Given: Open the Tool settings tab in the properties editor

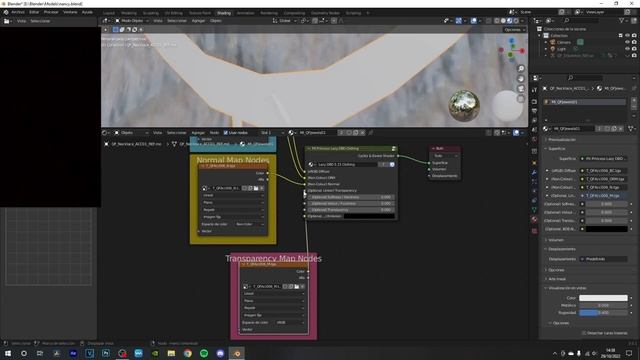Looking at the screenshot, I should coord(534,90).
